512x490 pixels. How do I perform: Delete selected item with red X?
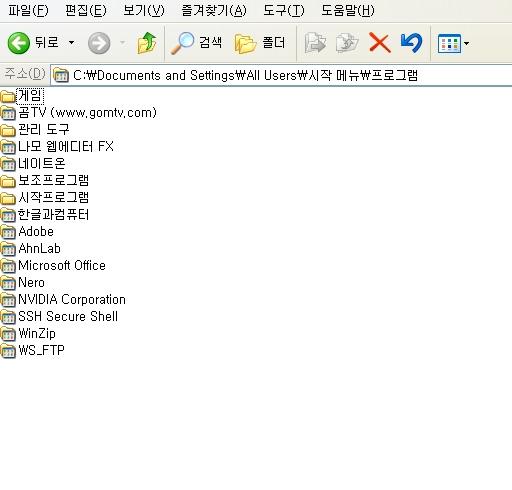(x=380, y=43)
